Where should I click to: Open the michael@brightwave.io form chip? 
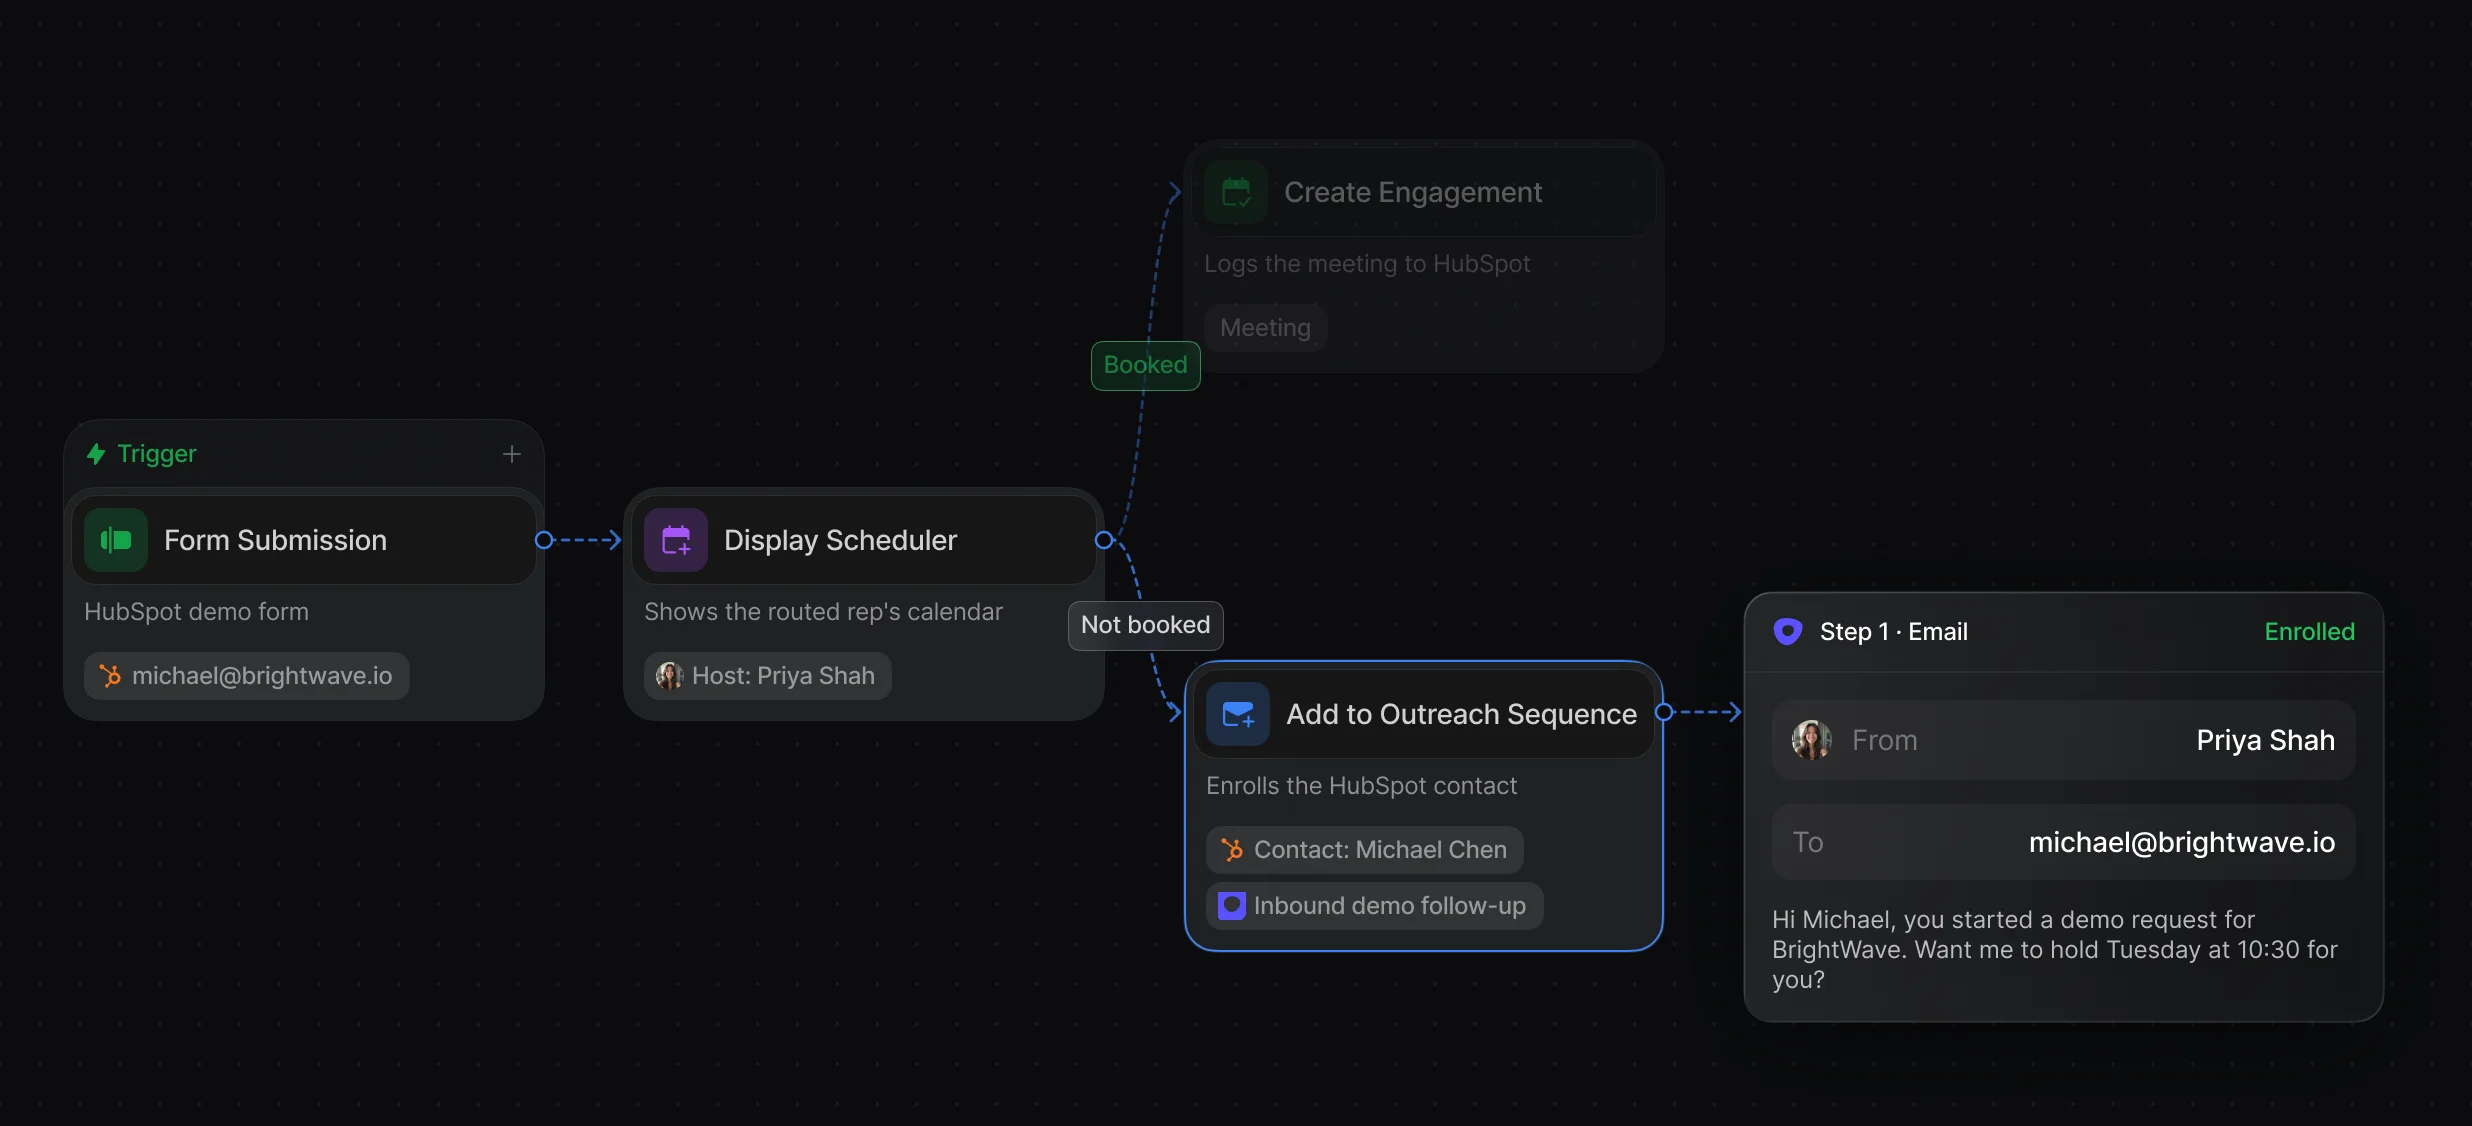coord(247,676)
